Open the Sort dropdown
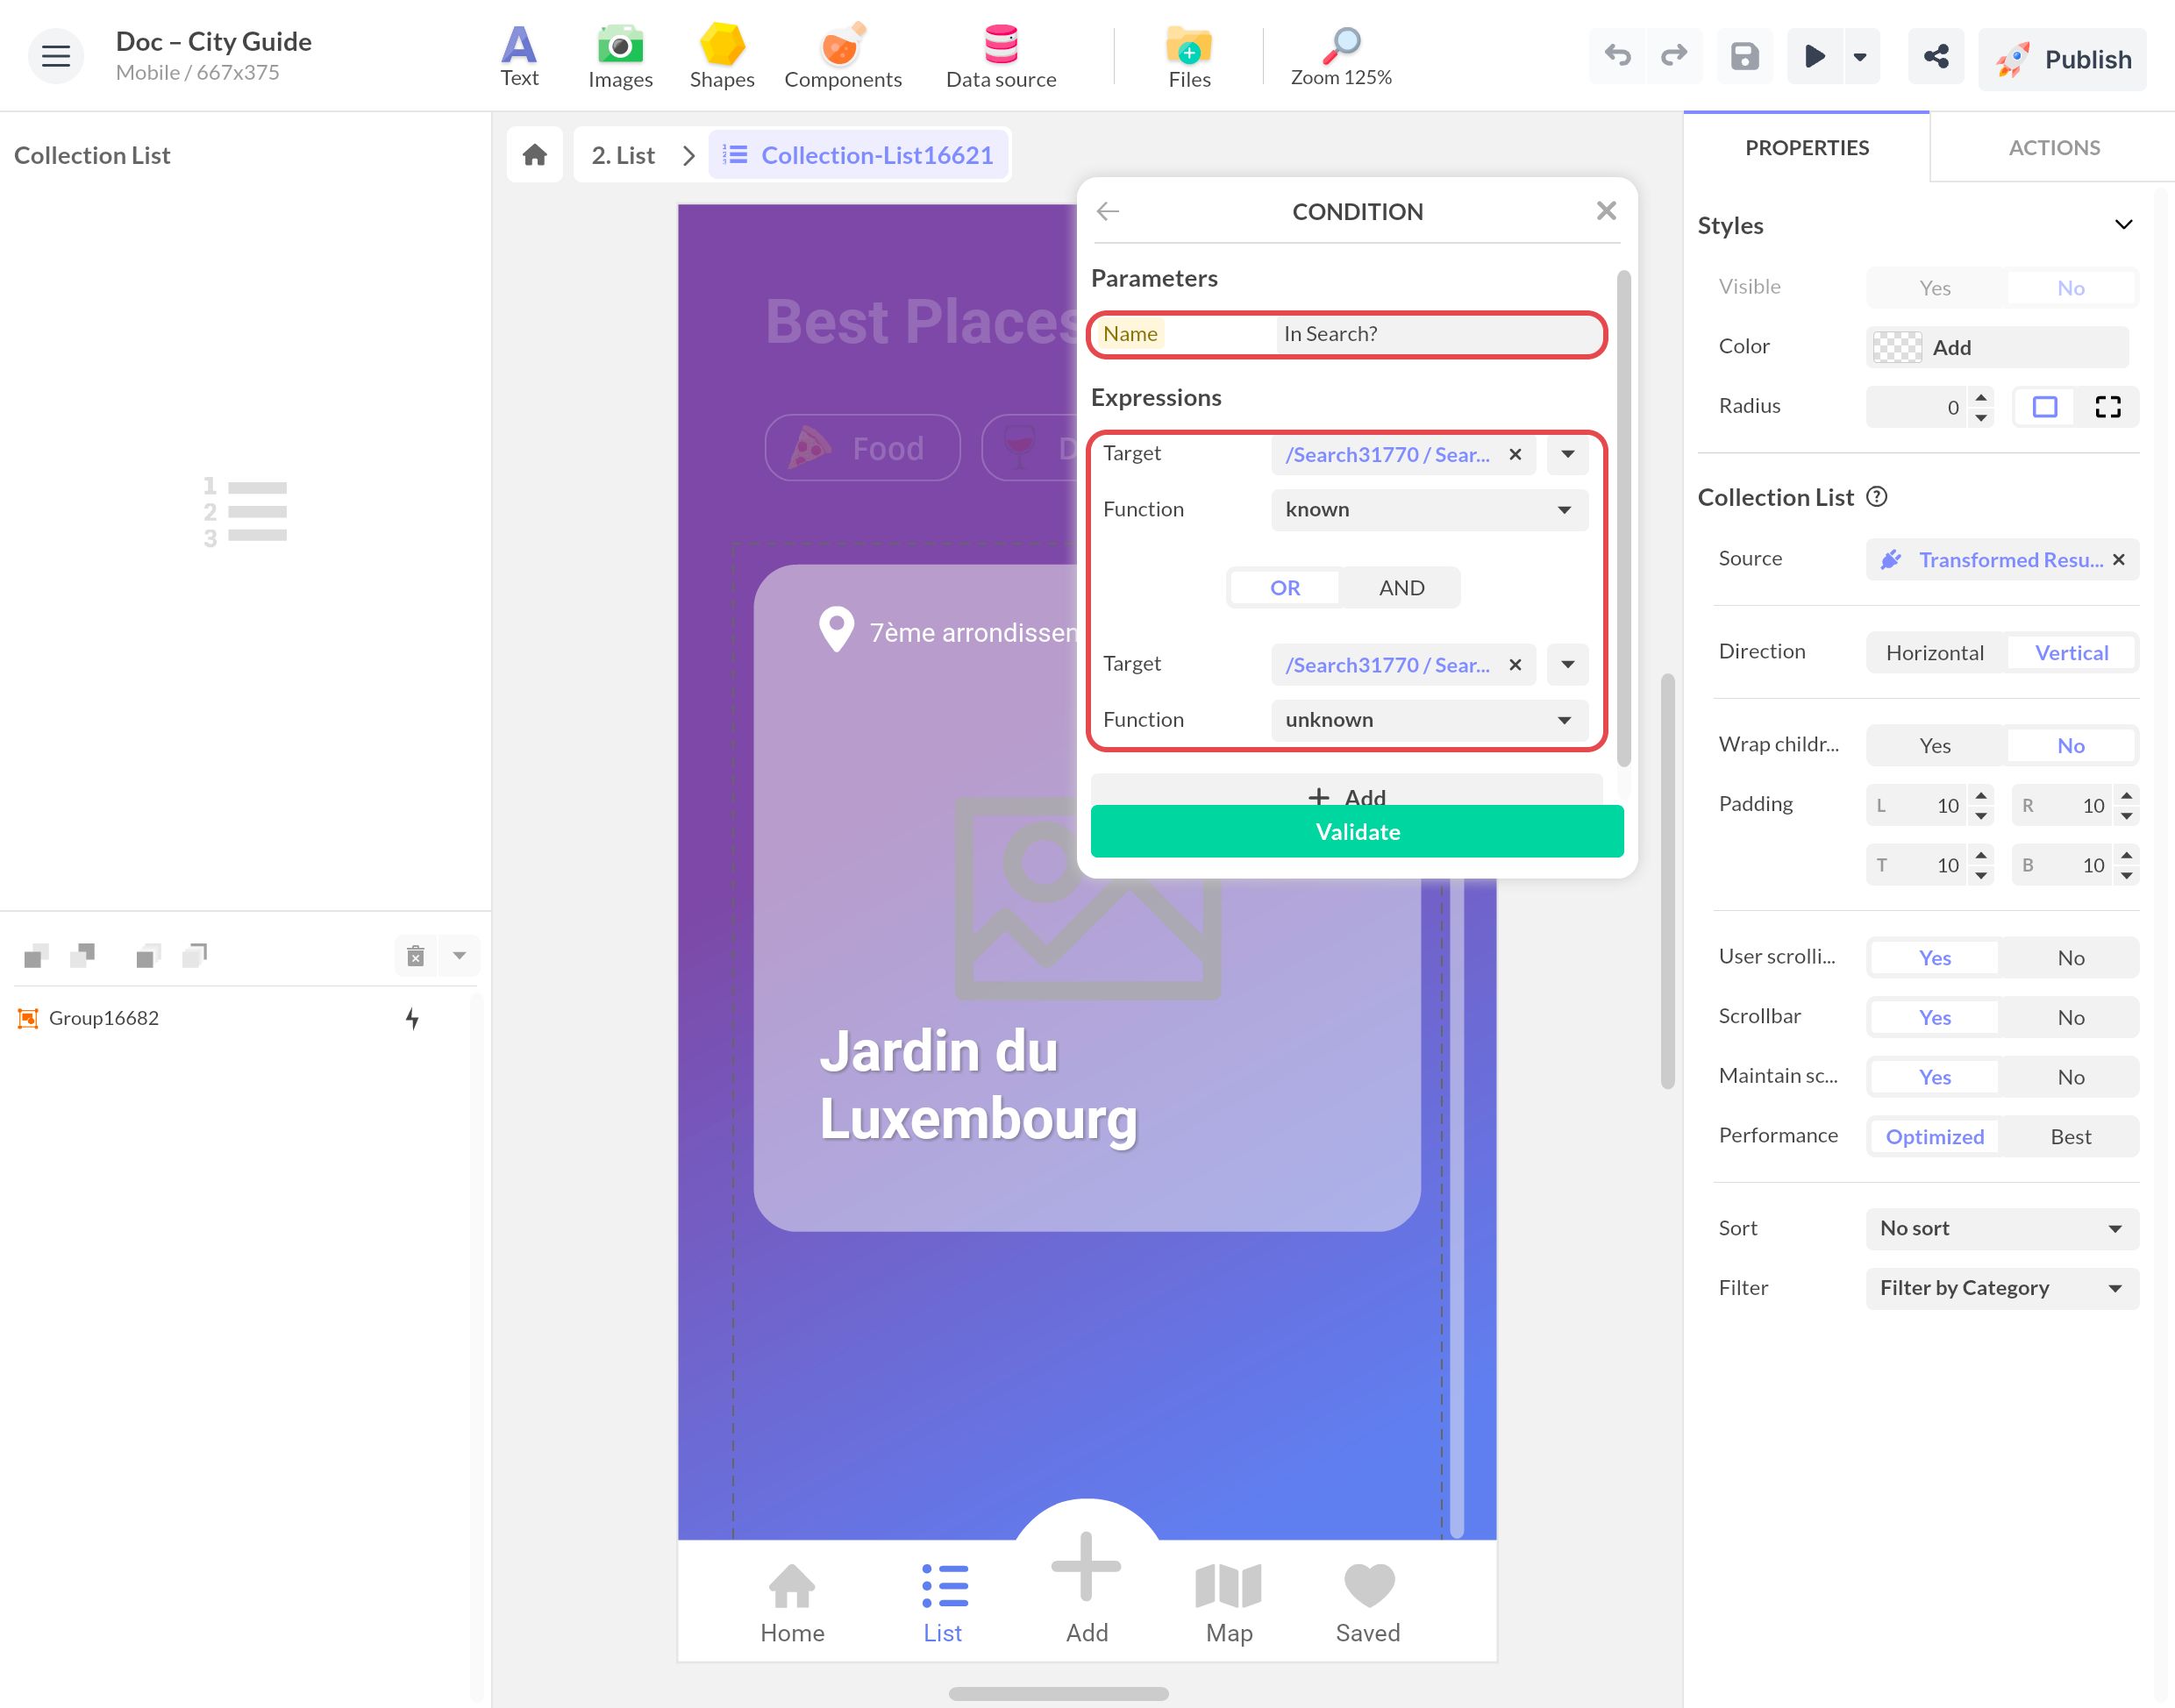This screenshot has height=1708, width=2175. 2002,1228
